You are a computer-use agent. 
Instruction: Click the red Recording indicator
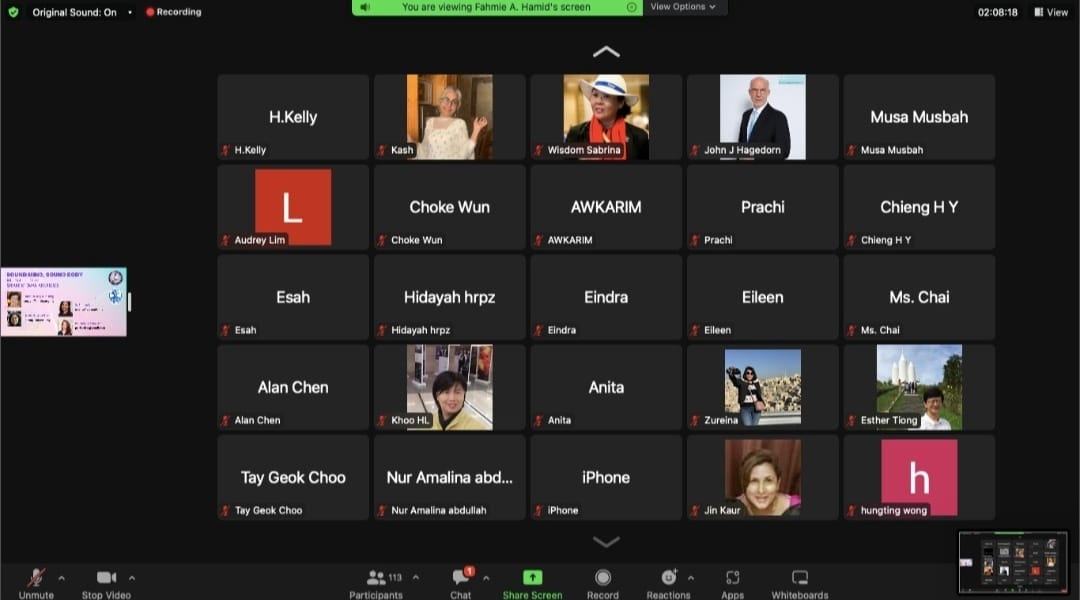coord(173,12)
